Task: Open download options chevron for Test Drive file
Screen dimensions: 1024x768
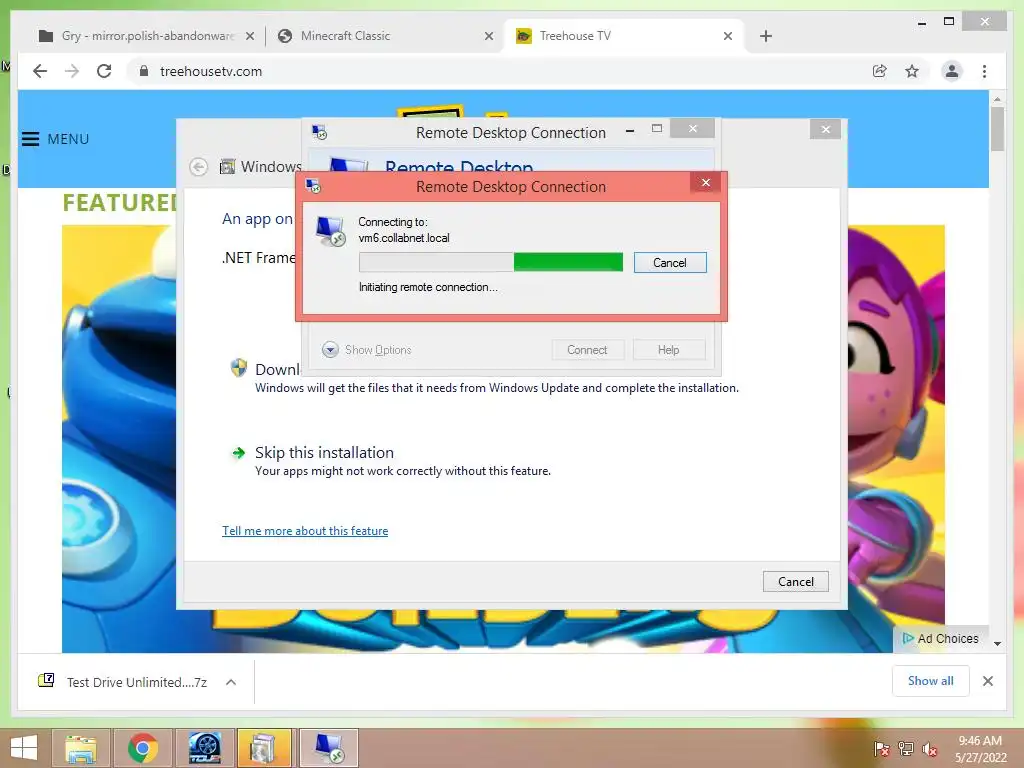Action: coord(231,682)
